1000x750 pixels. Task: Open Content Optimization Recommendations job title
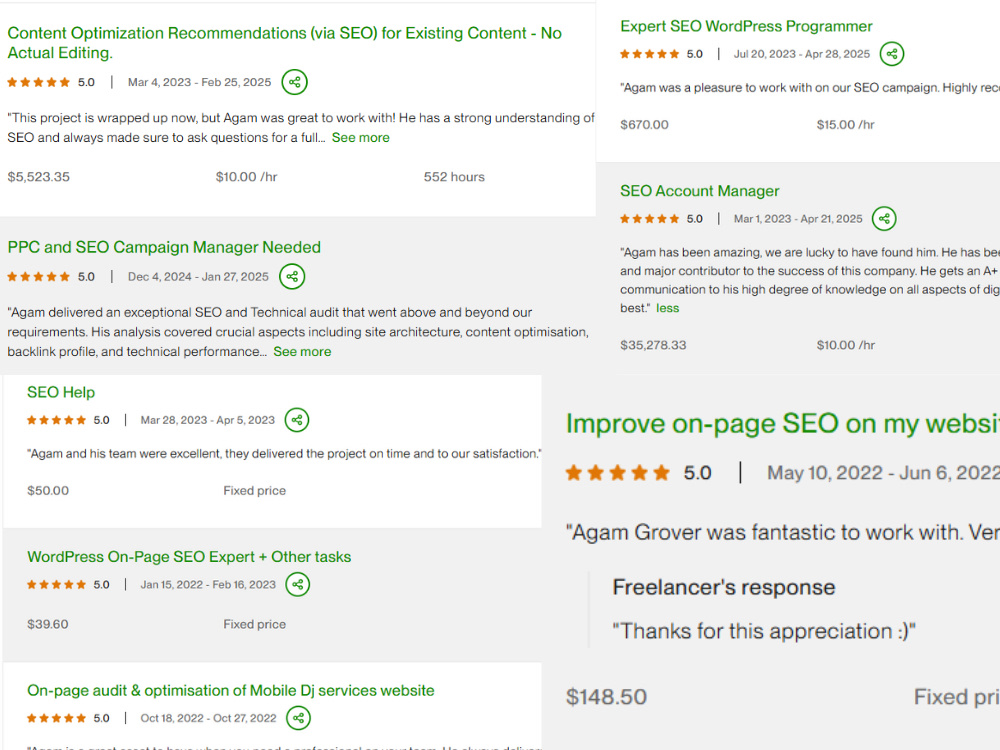[284, 43]
